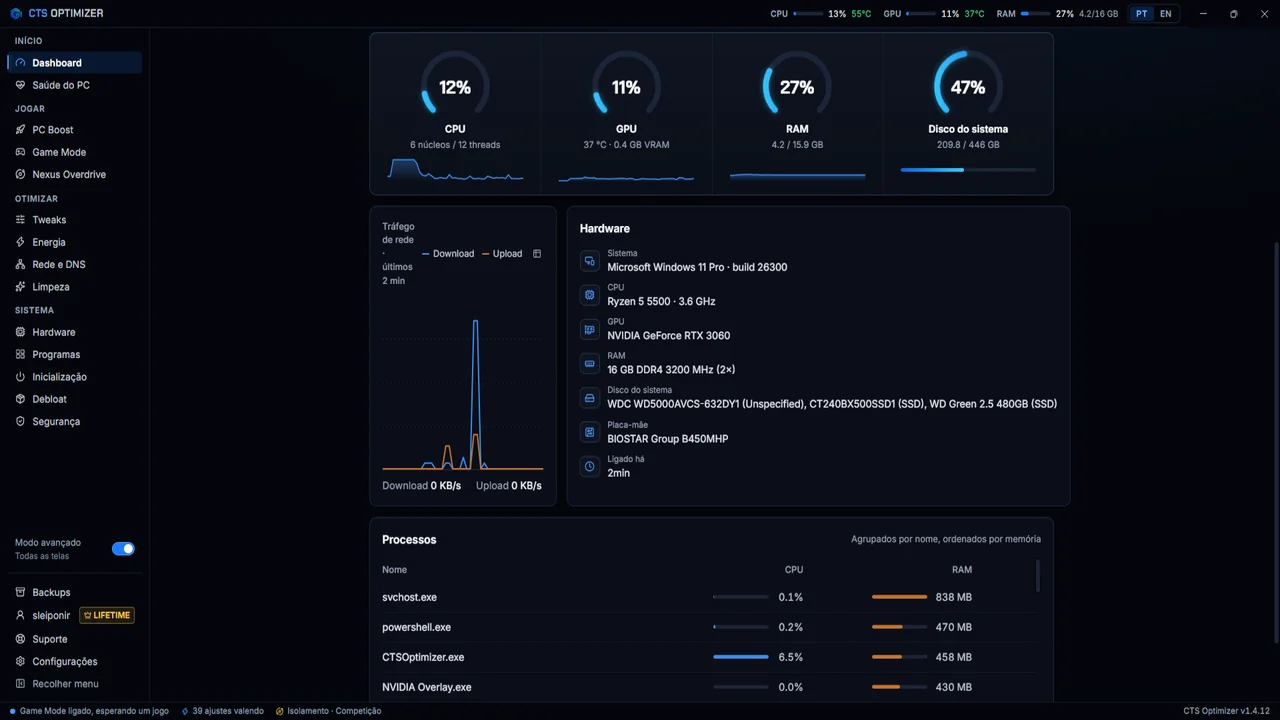Select the PT language option
Viewport: 1280px width, 720px height.
[1142, 14]
